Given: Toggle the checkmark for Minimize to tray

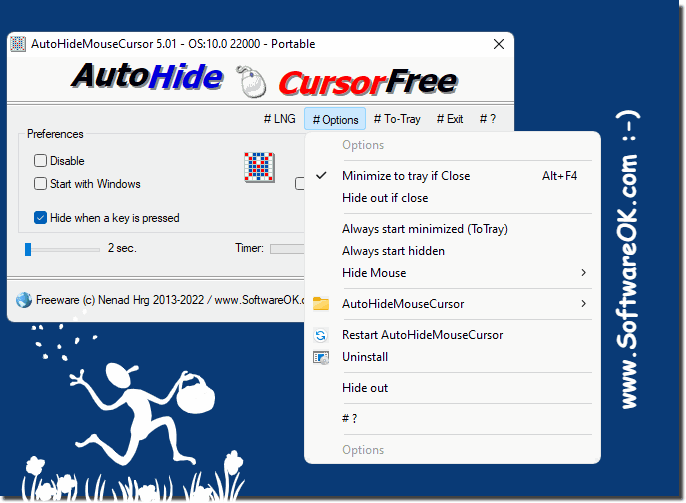Looking at the screenshot, I should tap(322, 176).
